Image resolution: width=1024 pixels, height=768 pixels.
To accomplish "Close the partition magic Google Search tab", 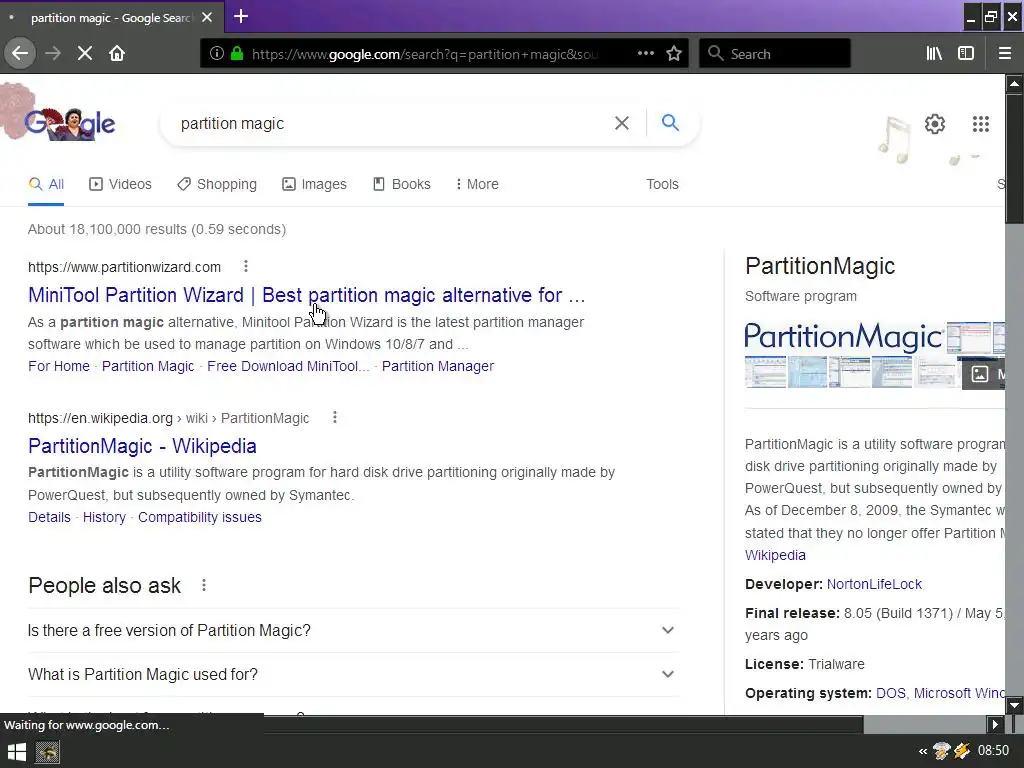I will pos(207,18).
